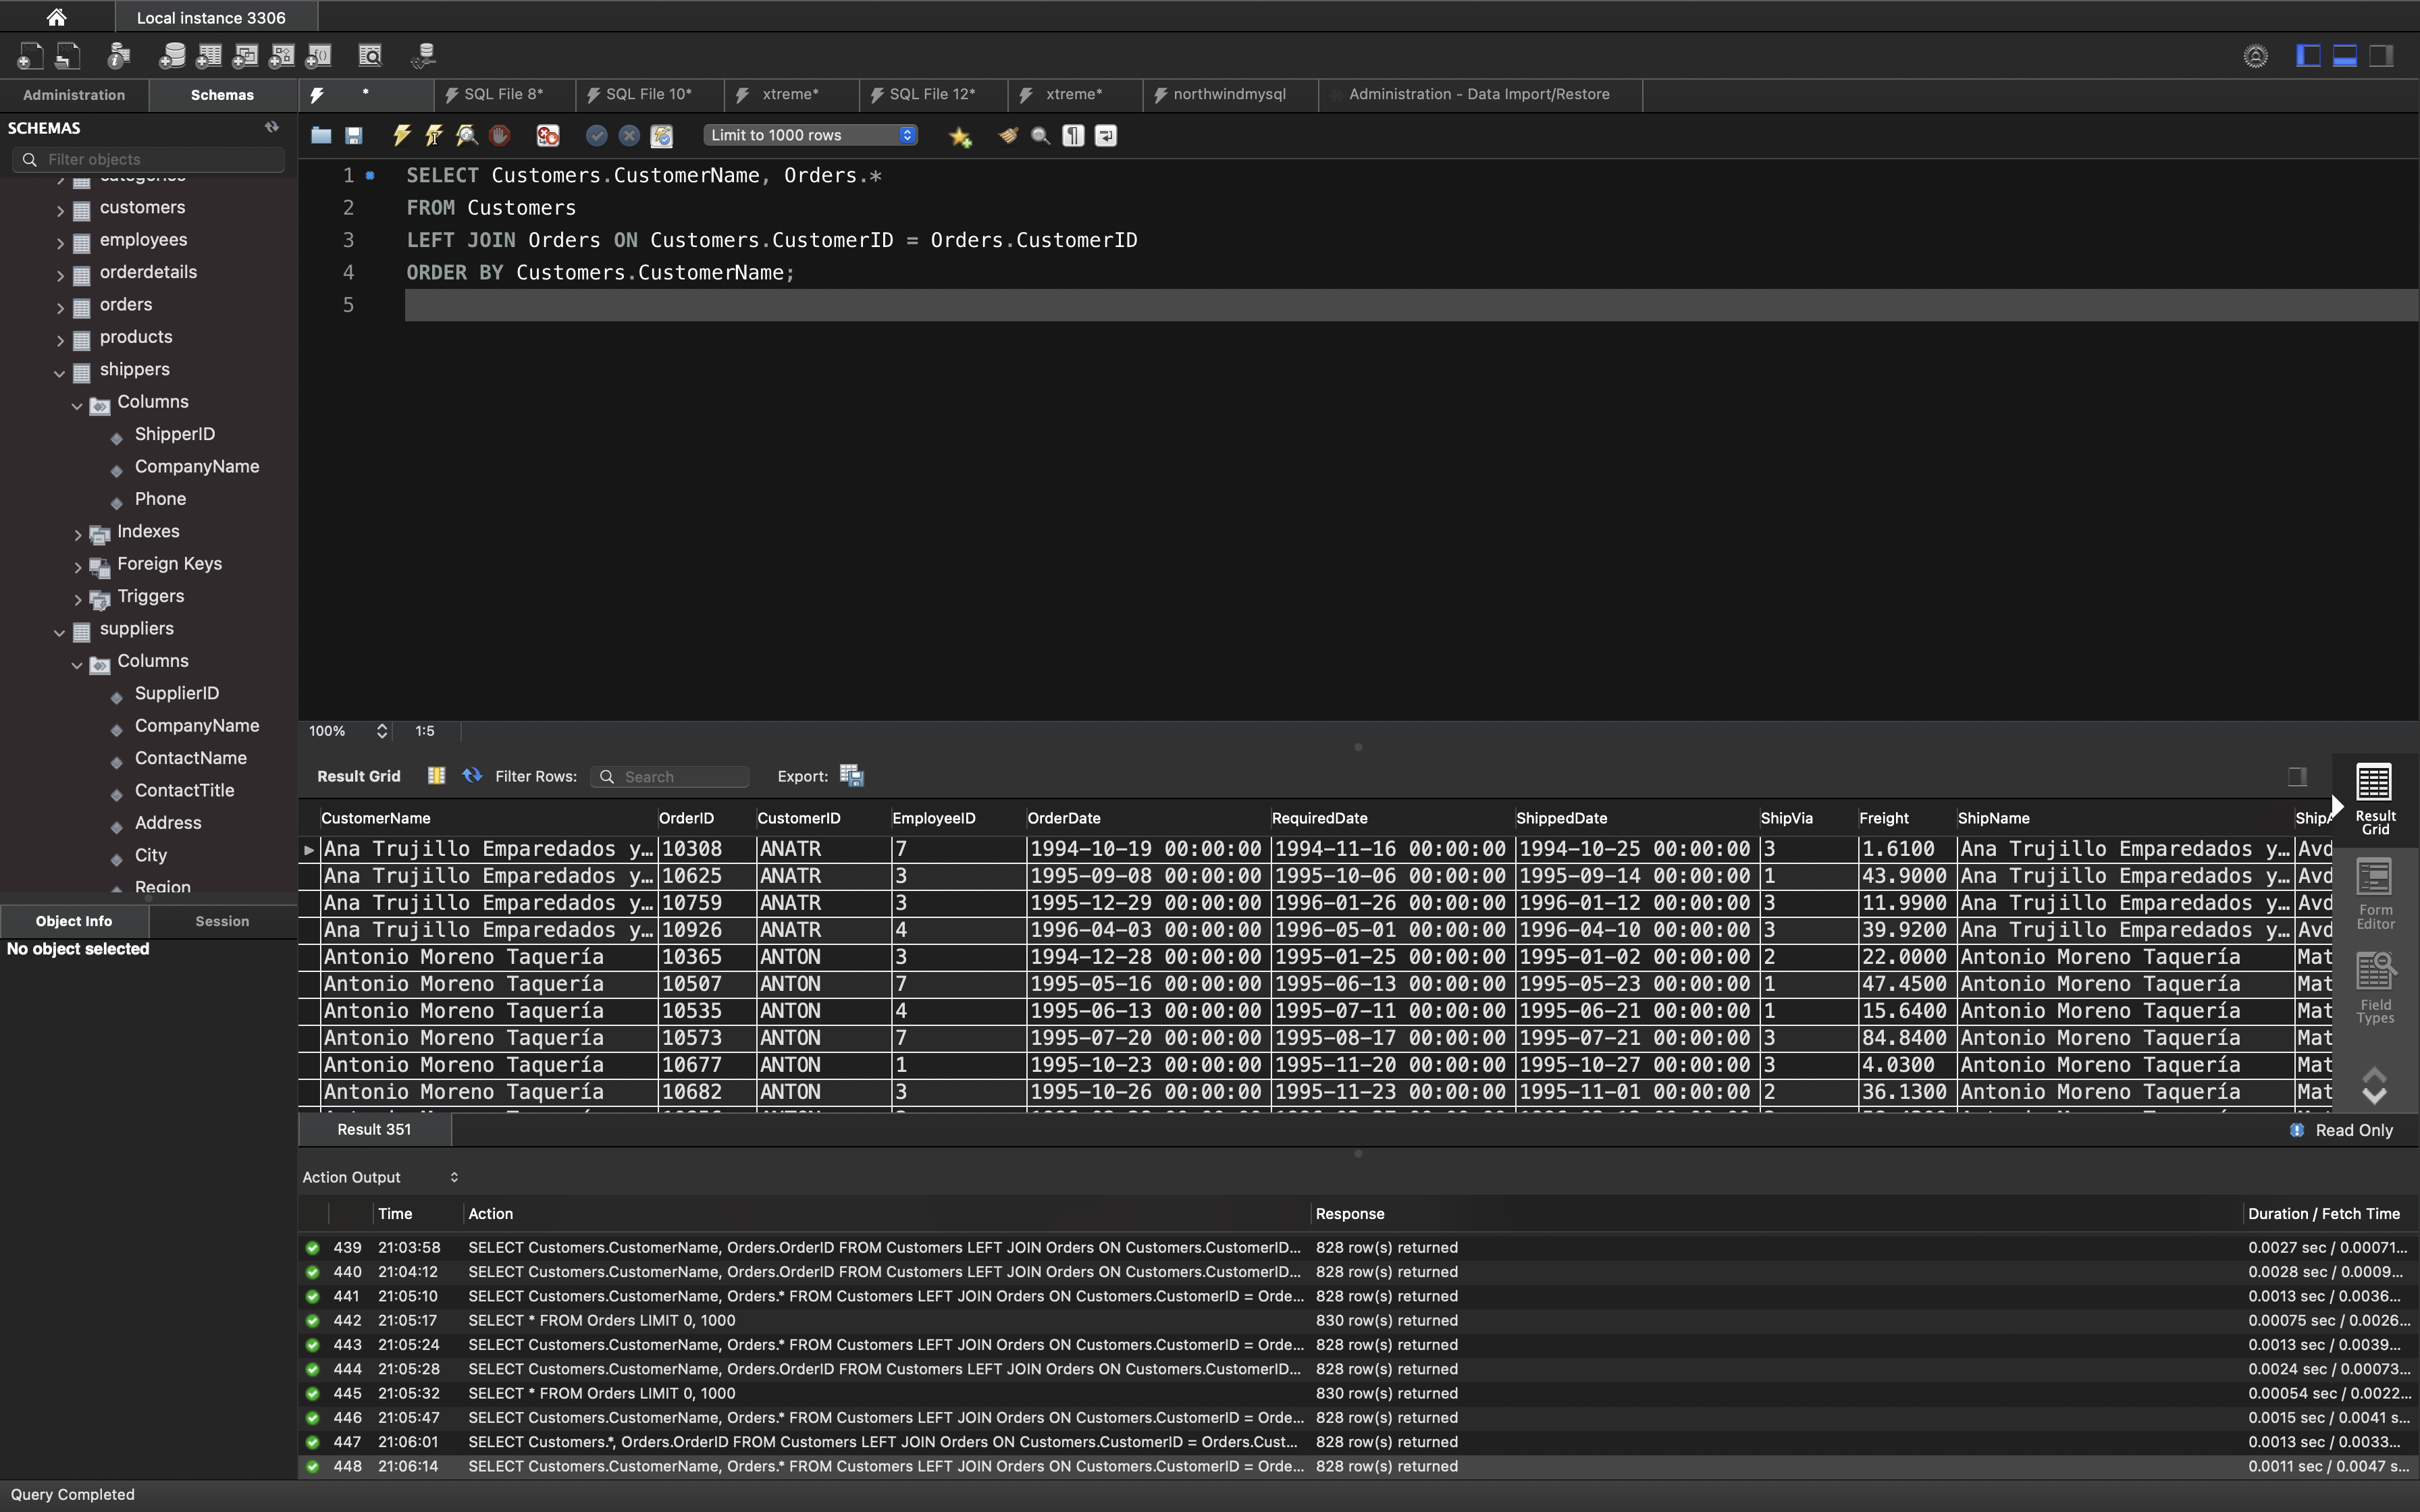
Task: Open the Administration sidebar tab
Action: [74, 95]
